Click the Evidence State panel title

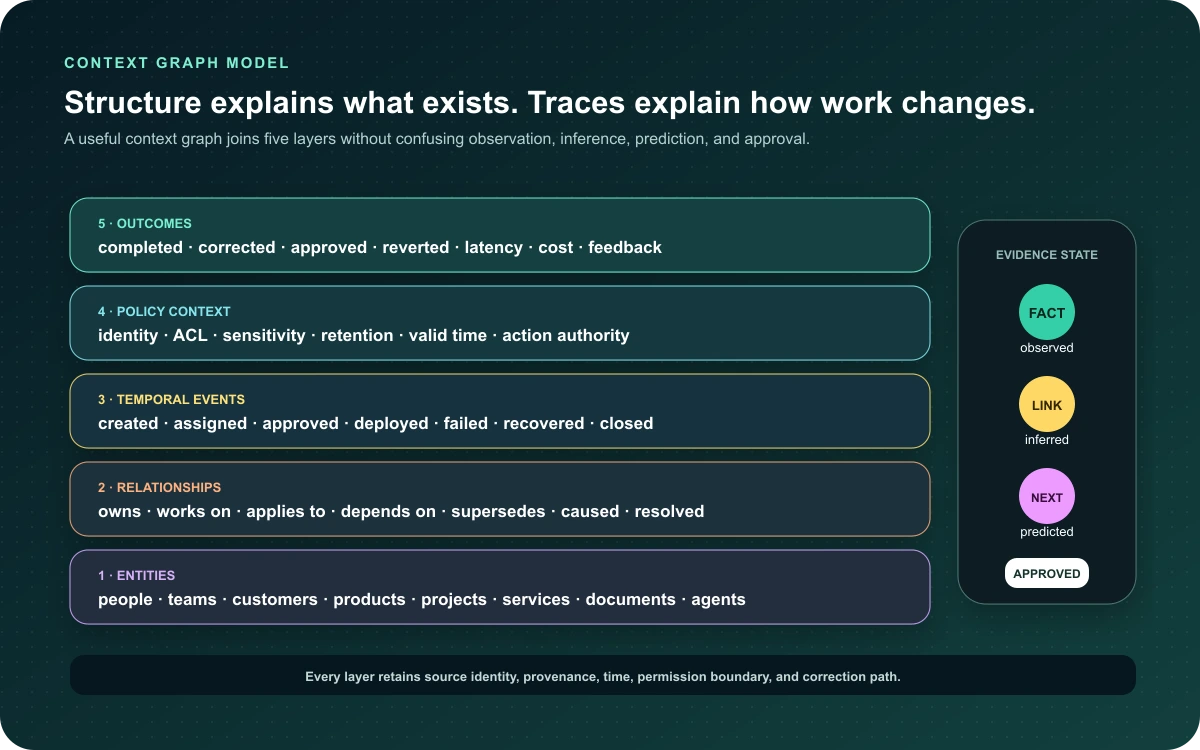point(1047,255)
